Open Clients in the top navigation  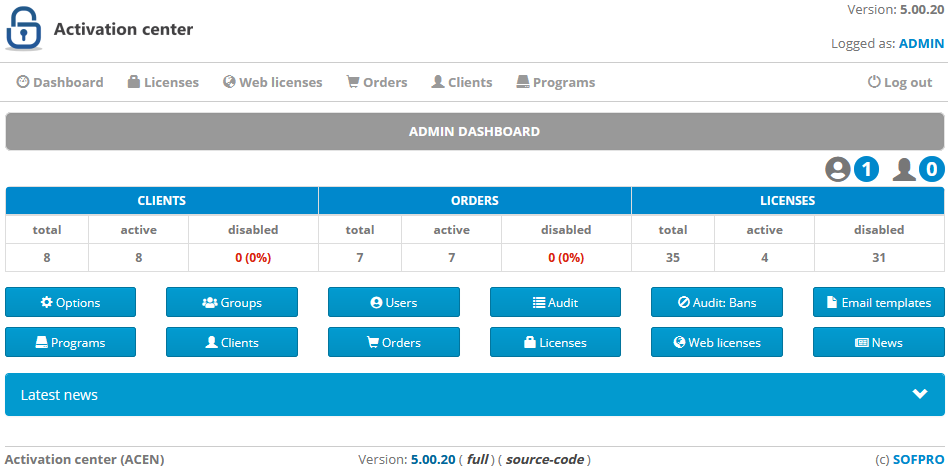(462, 82)
